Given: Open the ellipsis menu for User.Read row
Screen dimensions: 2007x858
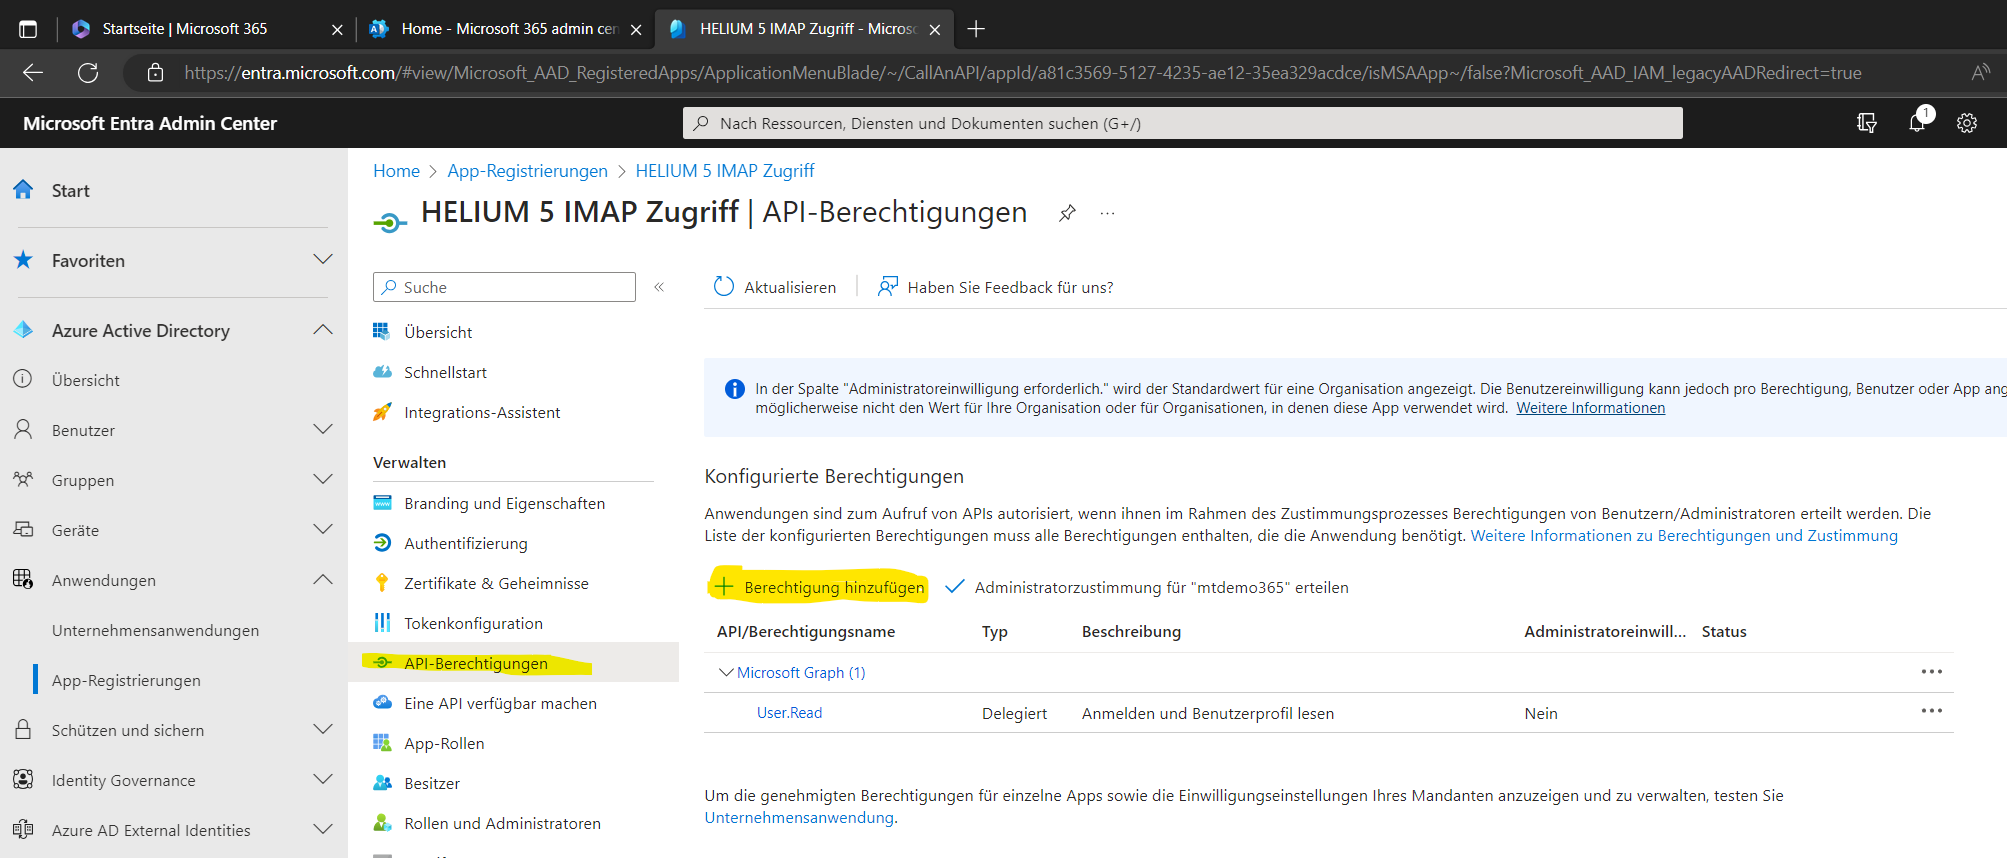Looking at the screenshot, I should click(1931, 711).
